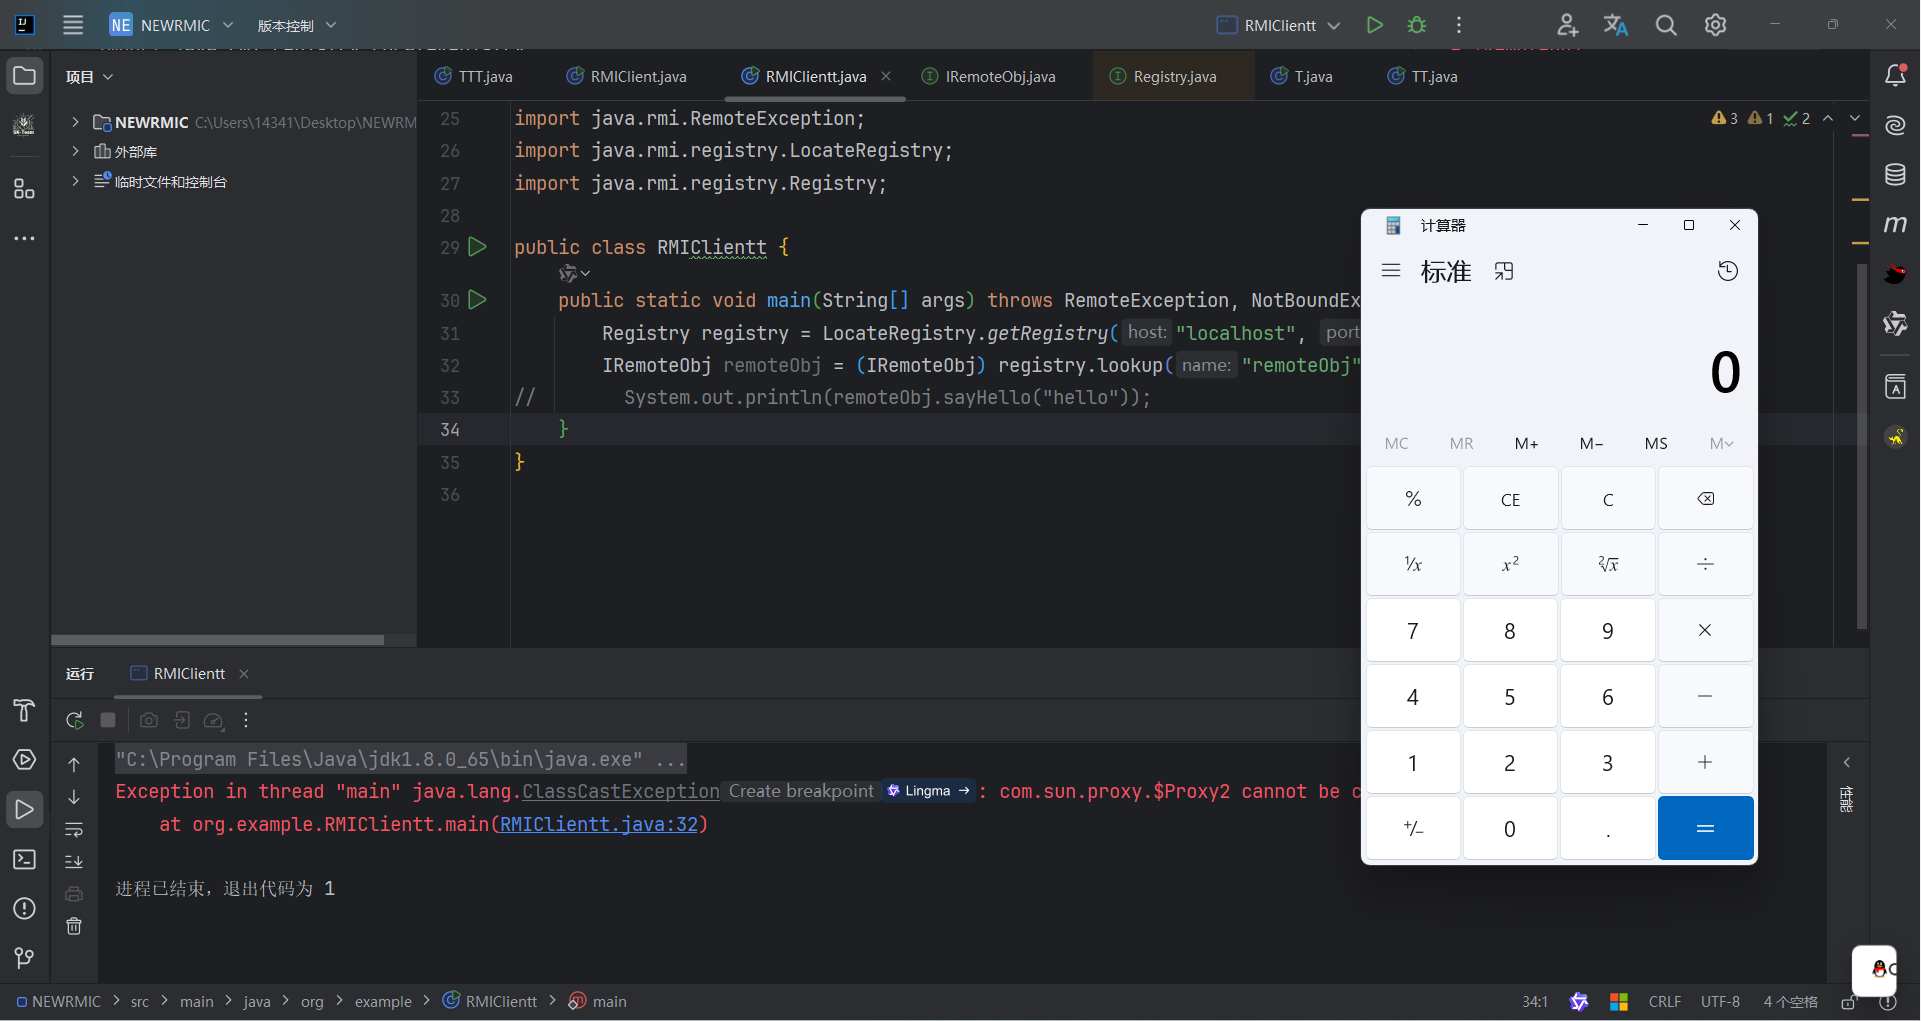The image size is (1921, 1021).
Task: Open the 版本控制 dropdown
Action: [297, 25]
